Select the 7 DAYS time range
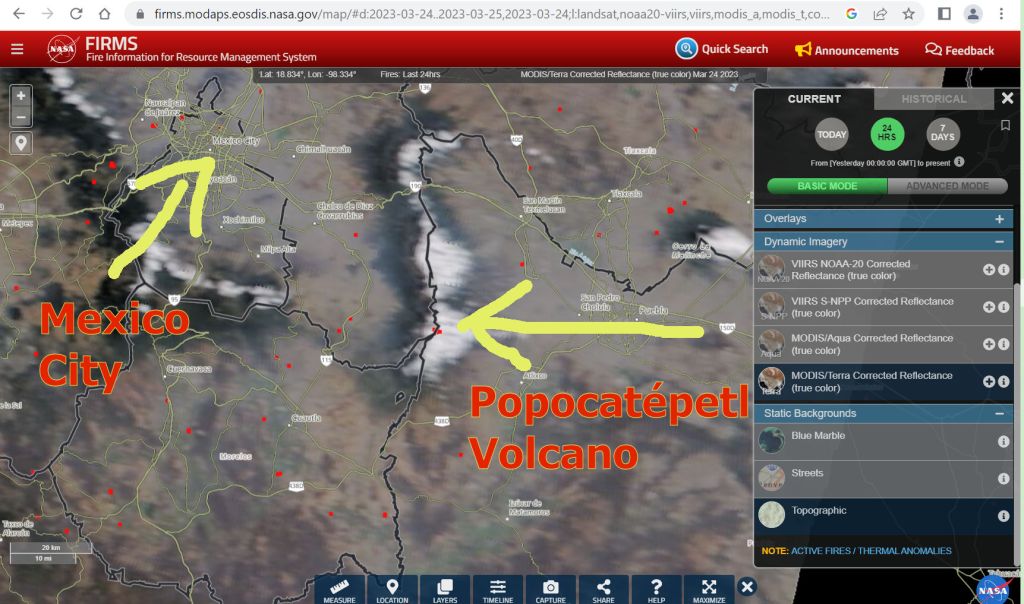Image resolution: width=1024 pixels, height=604 pixels. (942, 134)
